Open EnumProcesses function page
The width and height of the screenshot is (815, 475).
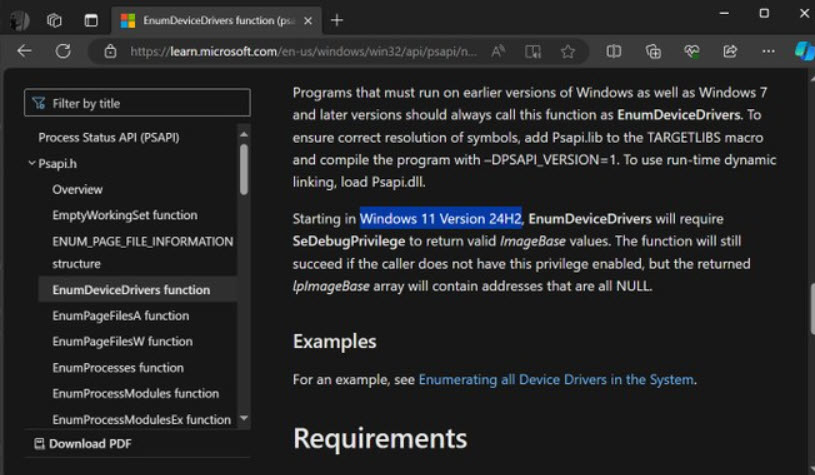click(x=118, y=367)
